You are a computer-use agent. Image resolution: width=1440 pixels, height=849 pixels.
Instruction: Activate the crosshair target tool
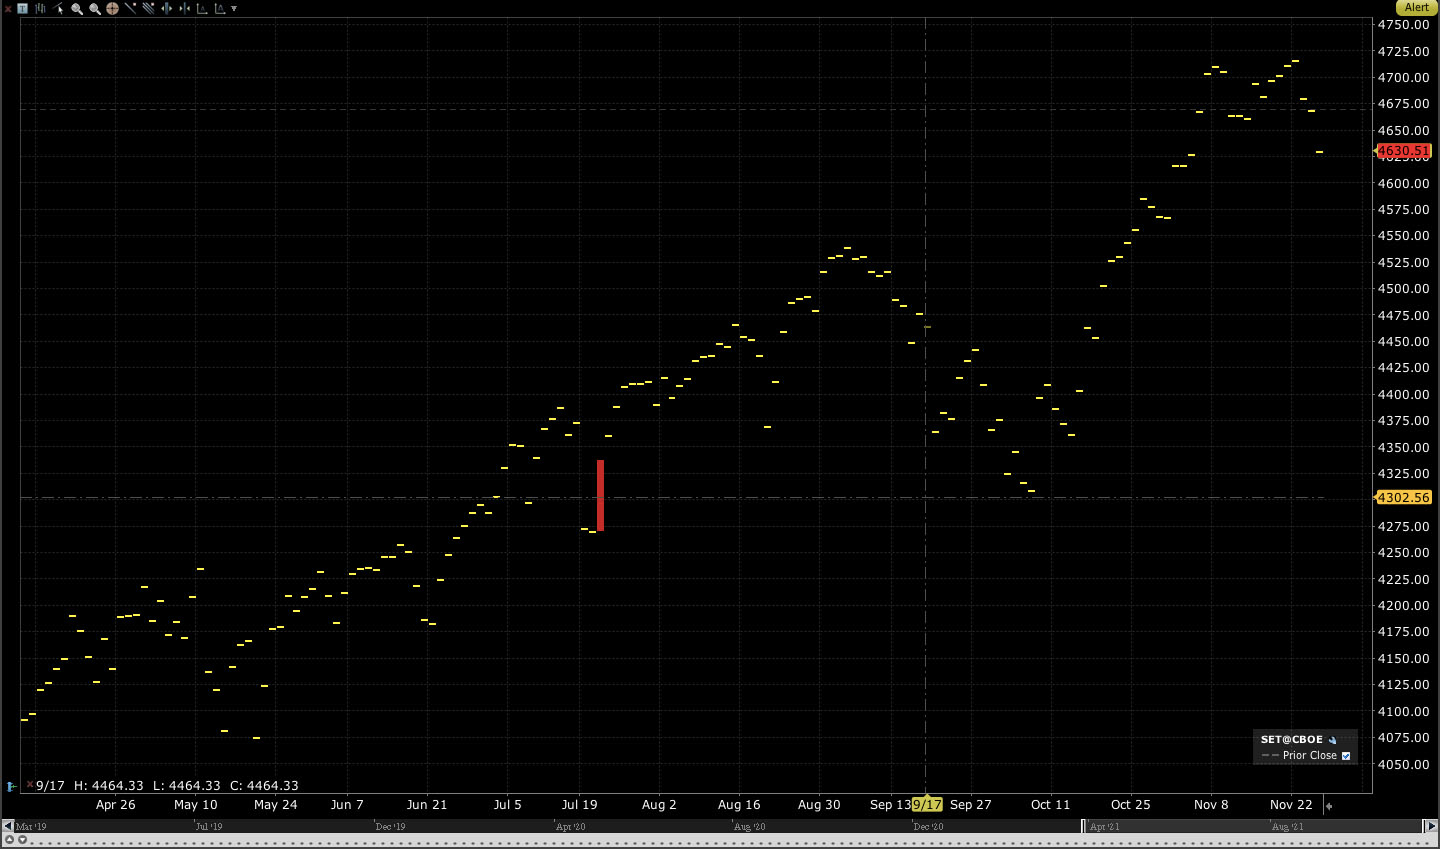[113, 8]
